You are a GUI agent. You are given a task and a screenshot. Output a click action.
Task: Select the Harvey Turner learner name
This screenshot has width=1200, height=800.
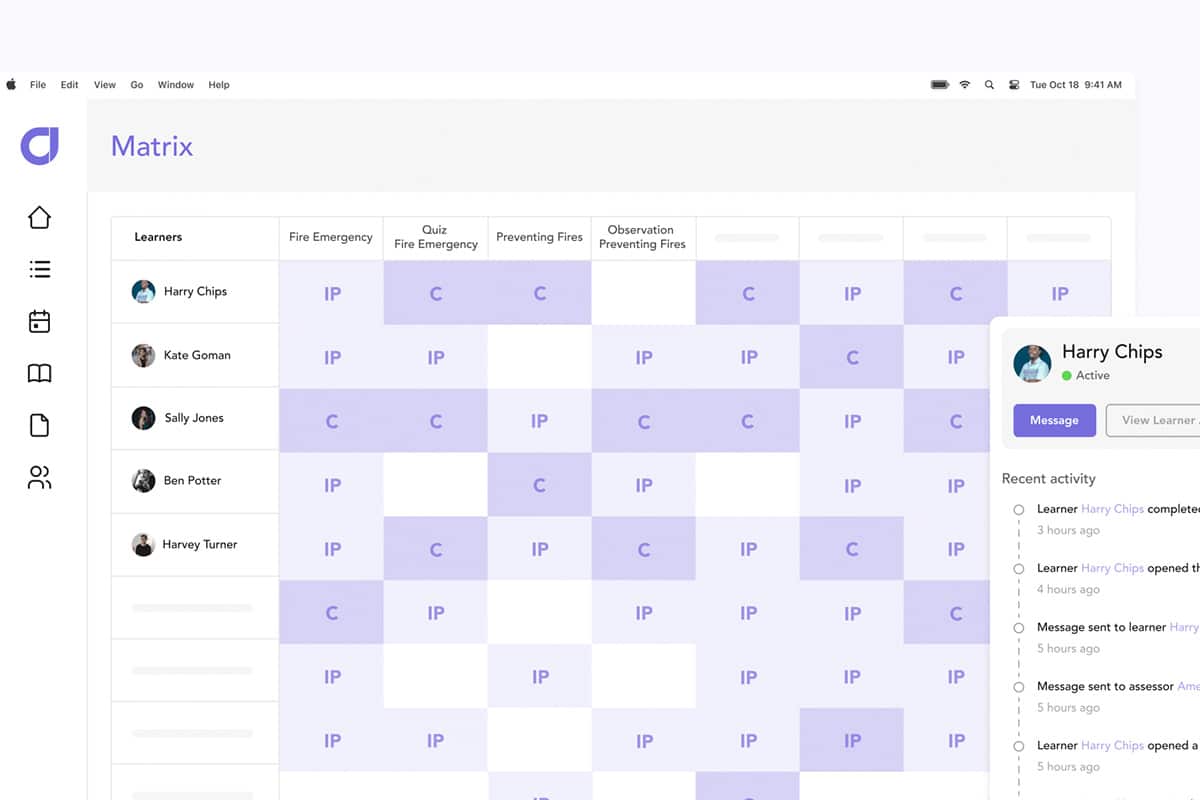200,545
